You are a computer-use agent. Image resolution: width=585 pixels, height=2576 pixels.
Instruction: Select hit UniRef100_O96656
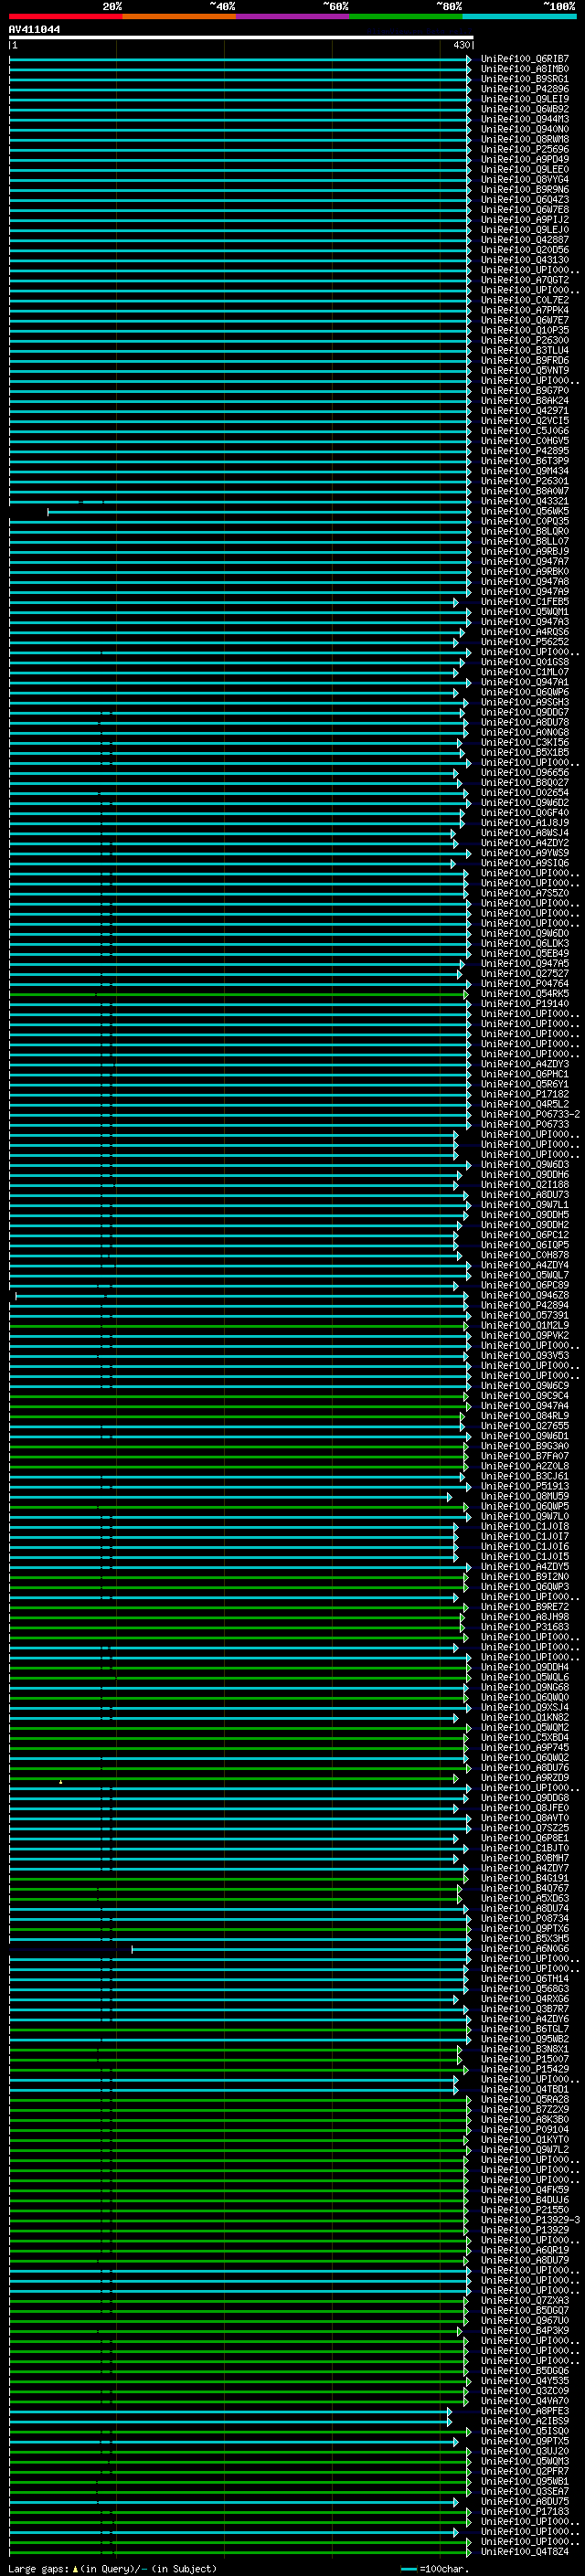point(524,773)
